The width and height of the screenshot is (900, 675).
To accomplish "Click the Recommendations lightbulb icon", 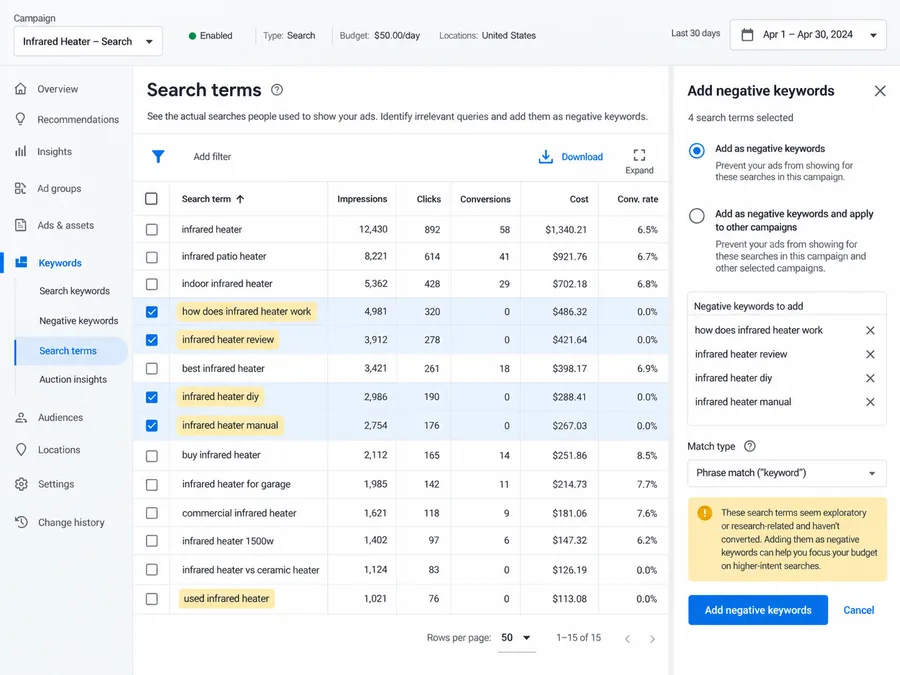I will 21,119.
